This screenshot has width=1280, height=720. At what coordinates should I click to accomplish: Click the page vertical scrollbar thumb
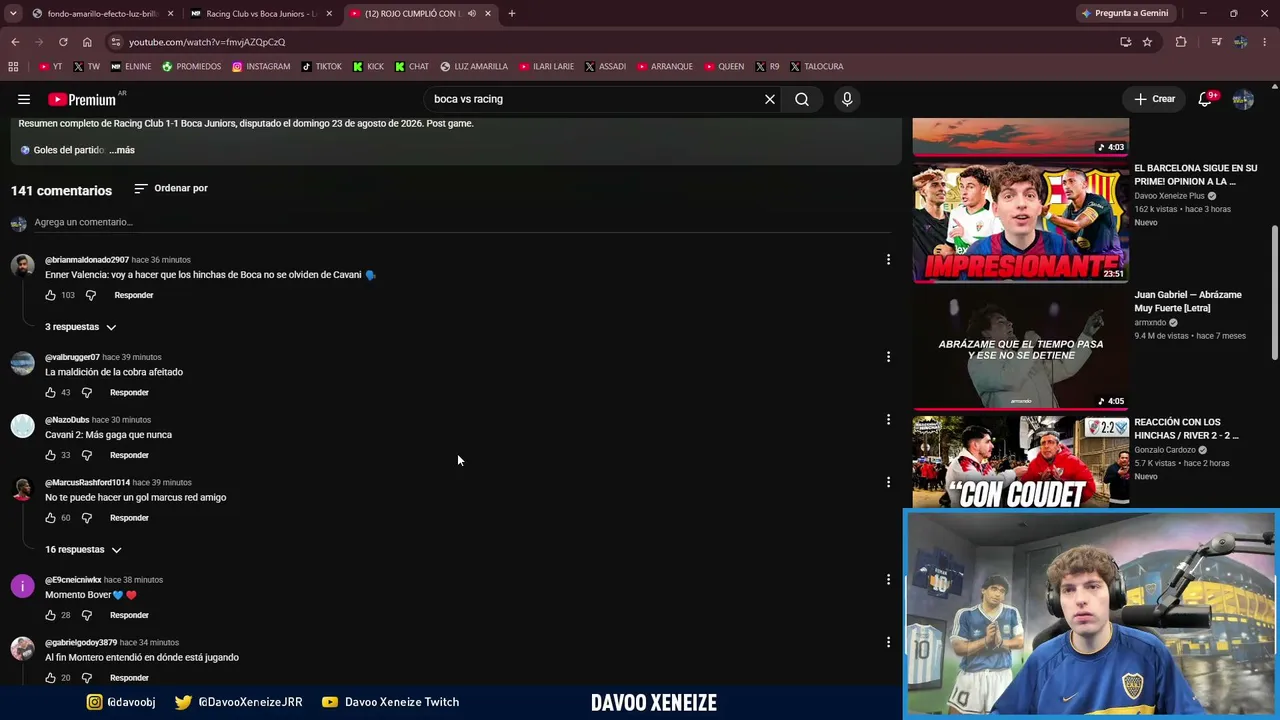pos(1274,293)
